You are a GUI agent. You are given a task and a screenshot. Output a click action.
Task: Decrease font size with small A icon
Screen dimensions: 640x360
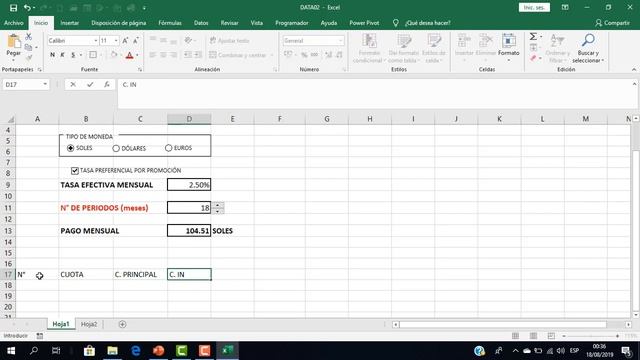click(x=136, y=40)
